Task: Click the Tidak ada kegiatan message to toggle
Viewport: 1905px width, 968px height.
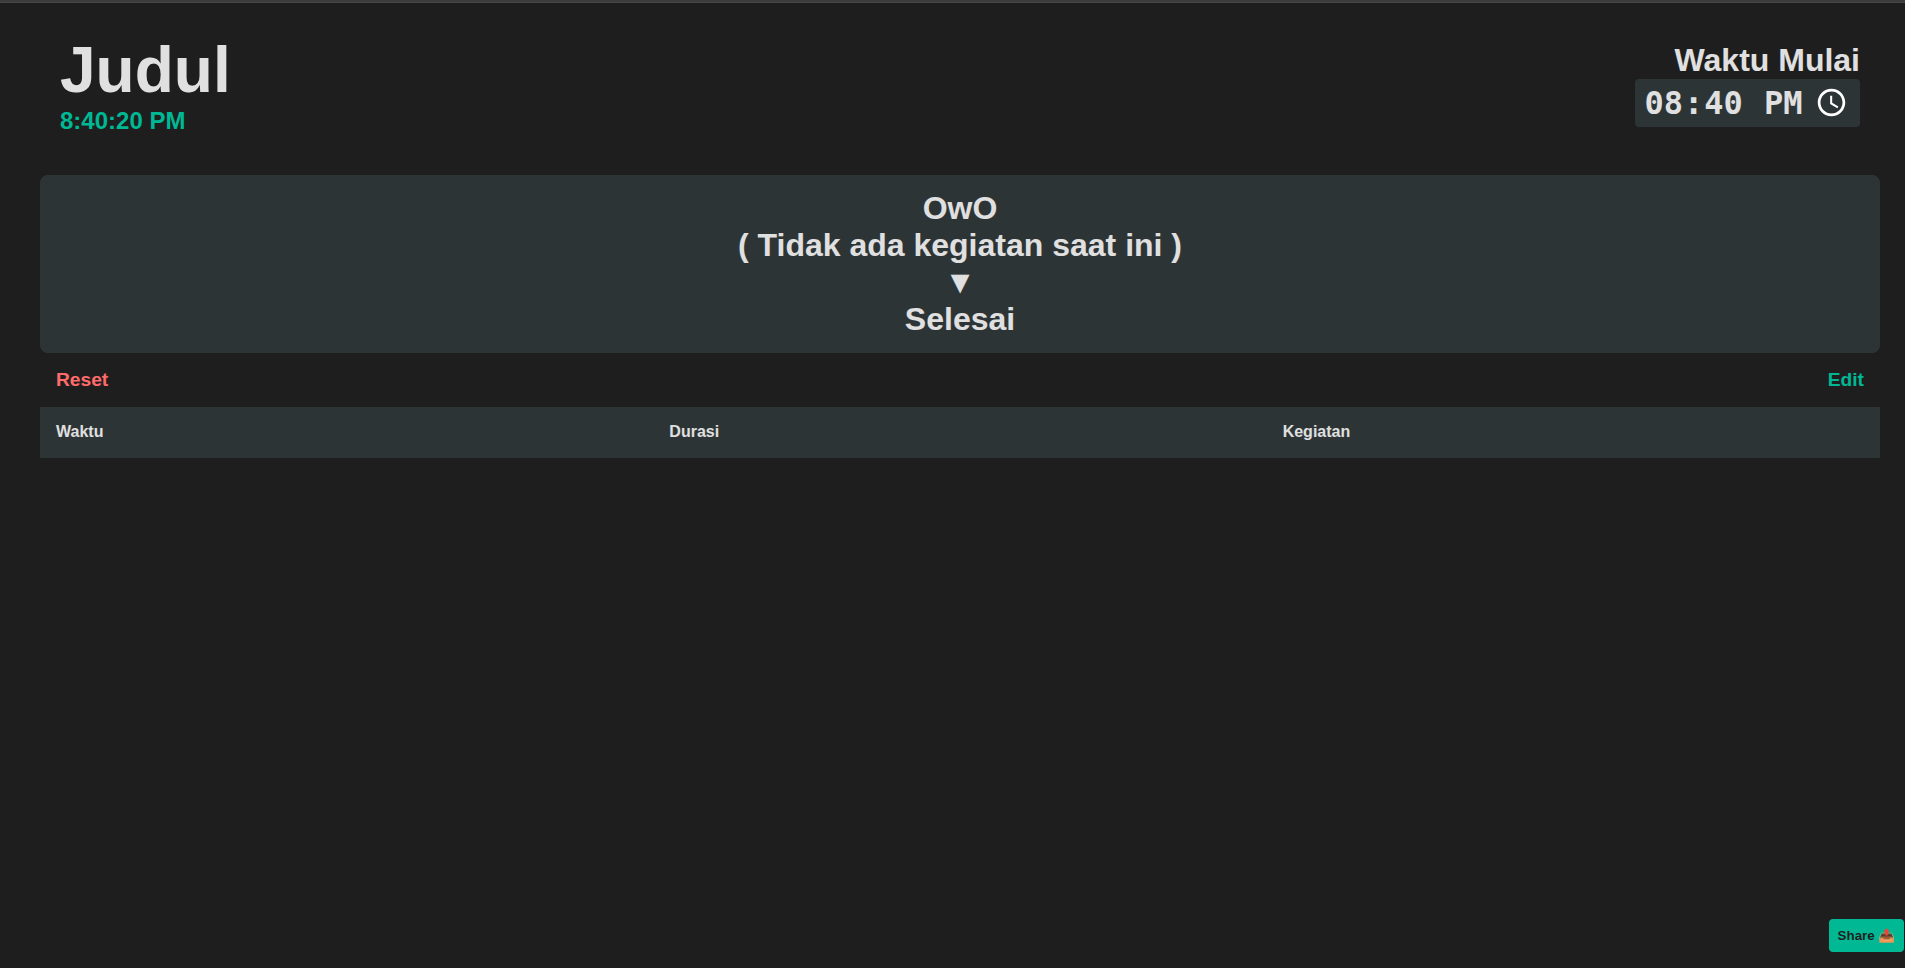Action: tap(959, 245)
